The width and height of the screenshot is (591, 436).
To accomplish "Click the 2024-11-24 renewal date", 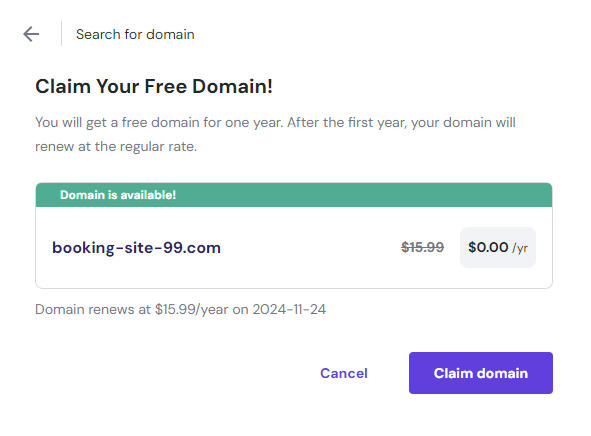I will (x=289, y=309).
